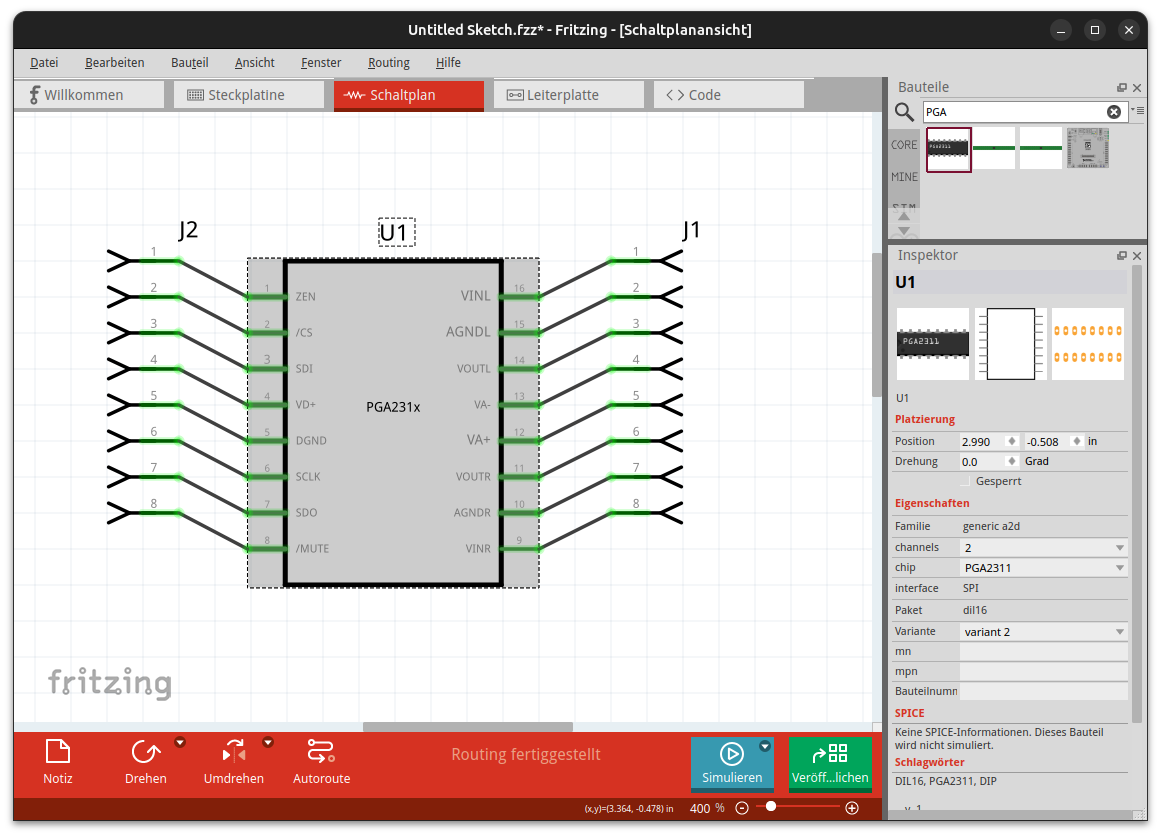Open the channels dropdown

[1043, 547]
